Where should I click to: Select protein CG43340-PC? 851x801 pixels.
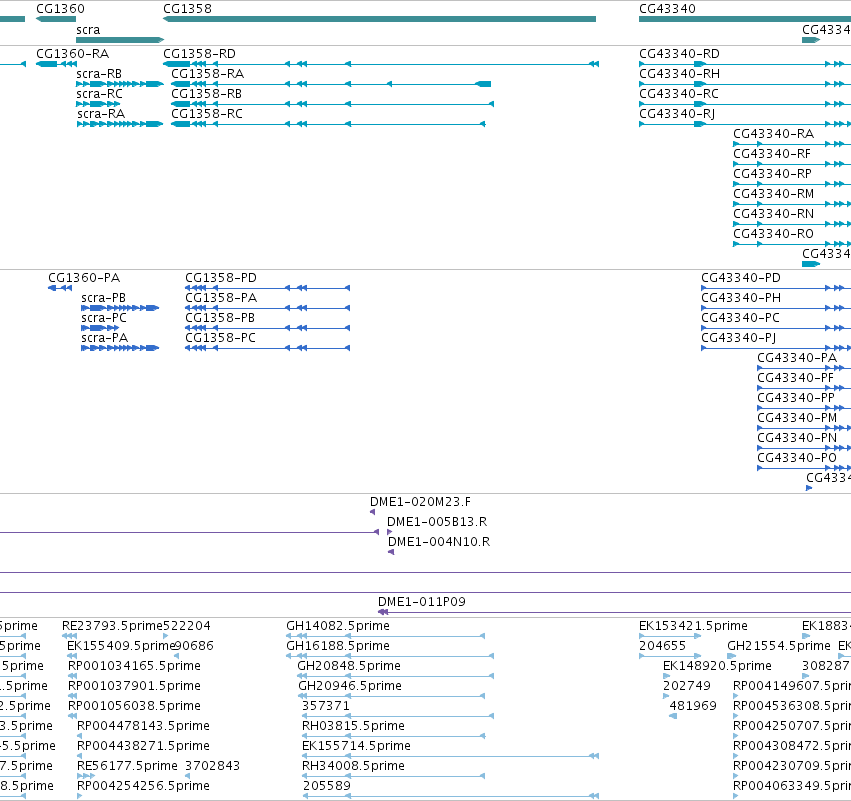click(740, 318)
